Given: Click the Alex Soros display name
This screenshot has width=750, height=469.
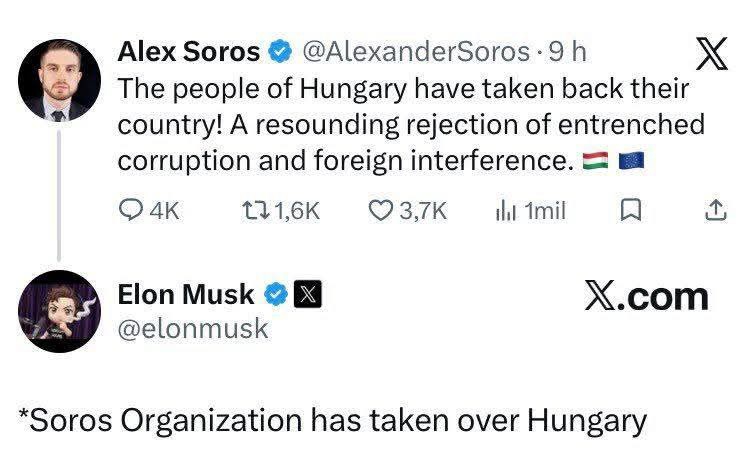Looking at the screenshot, I should [189, 50].
